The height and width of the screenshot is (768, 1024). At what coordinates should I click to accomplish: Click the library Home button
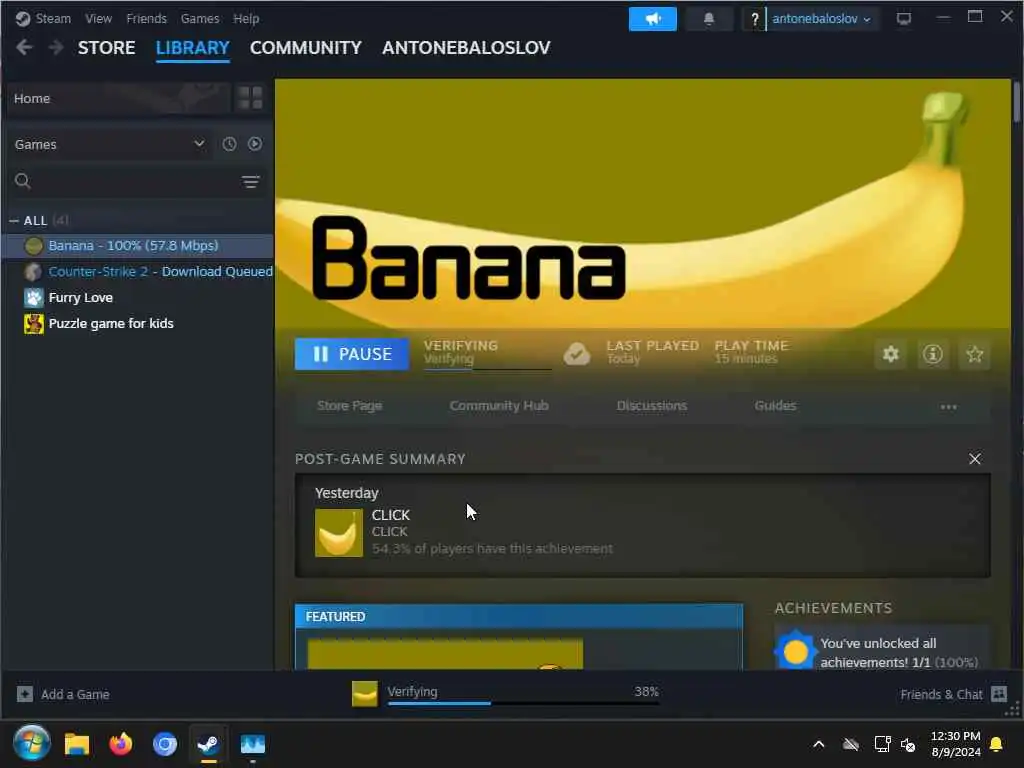tap(118, 99)
